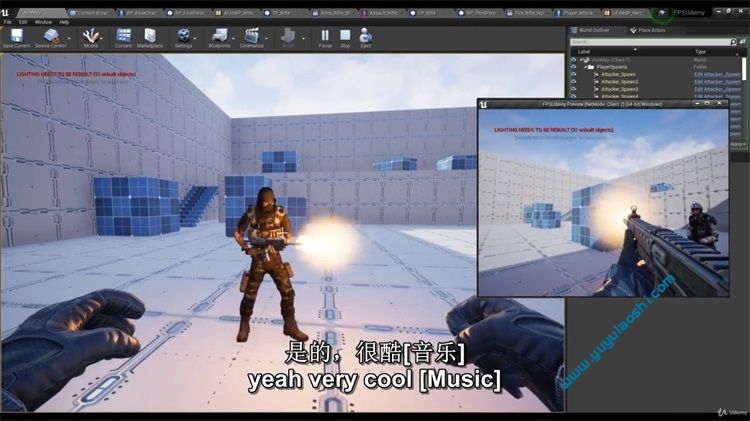750x421 pixels.
Task: Select the Attacker_Spawn2 row label
Action: coord(619,82)
